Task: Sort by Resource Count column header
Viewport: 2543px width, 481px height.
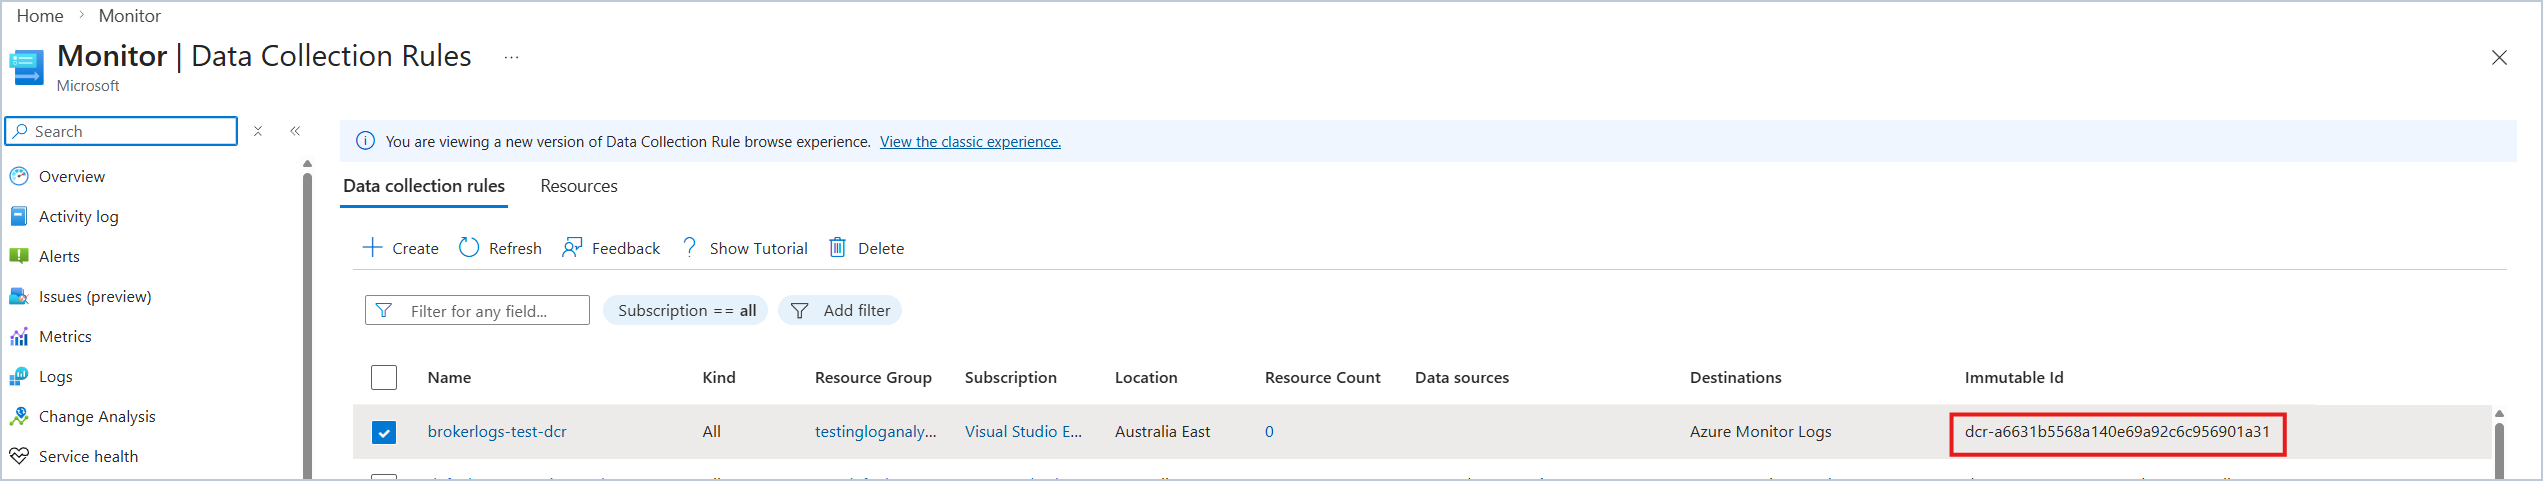Action: coord(1322,377)
